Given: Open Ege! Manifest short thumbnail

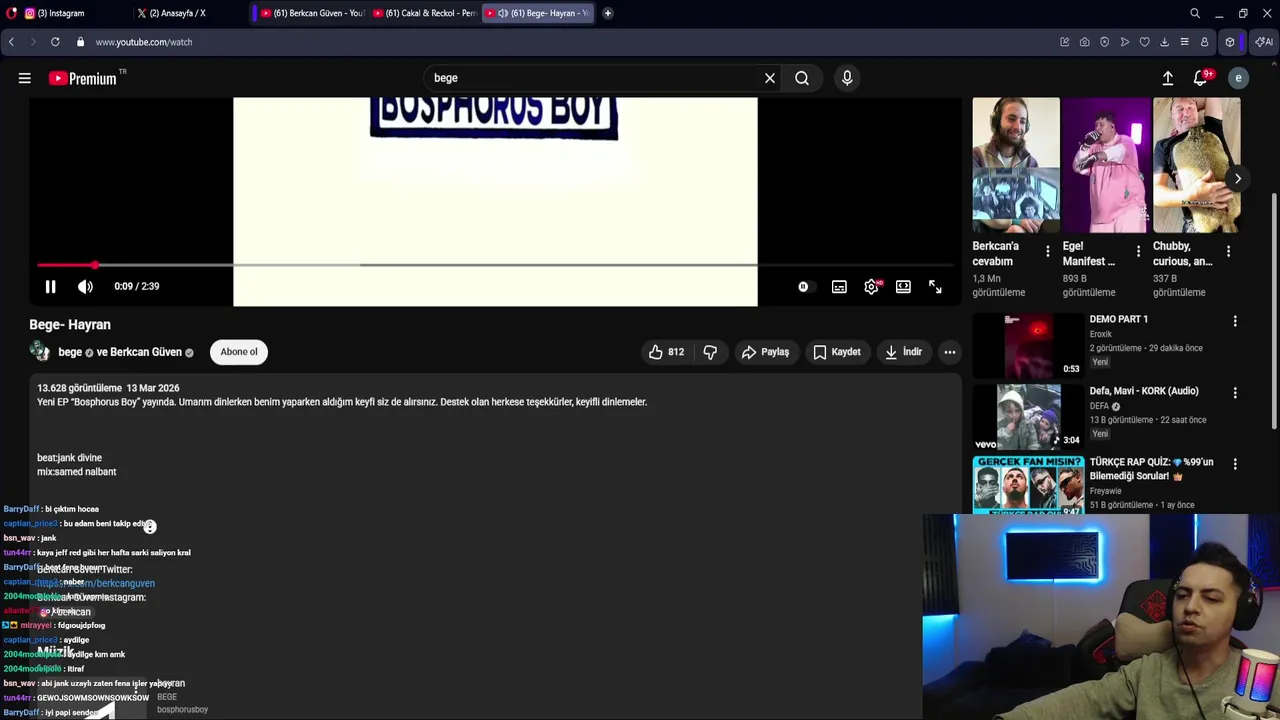Looking at the screenshot, I should click(x=1106, y=165).
